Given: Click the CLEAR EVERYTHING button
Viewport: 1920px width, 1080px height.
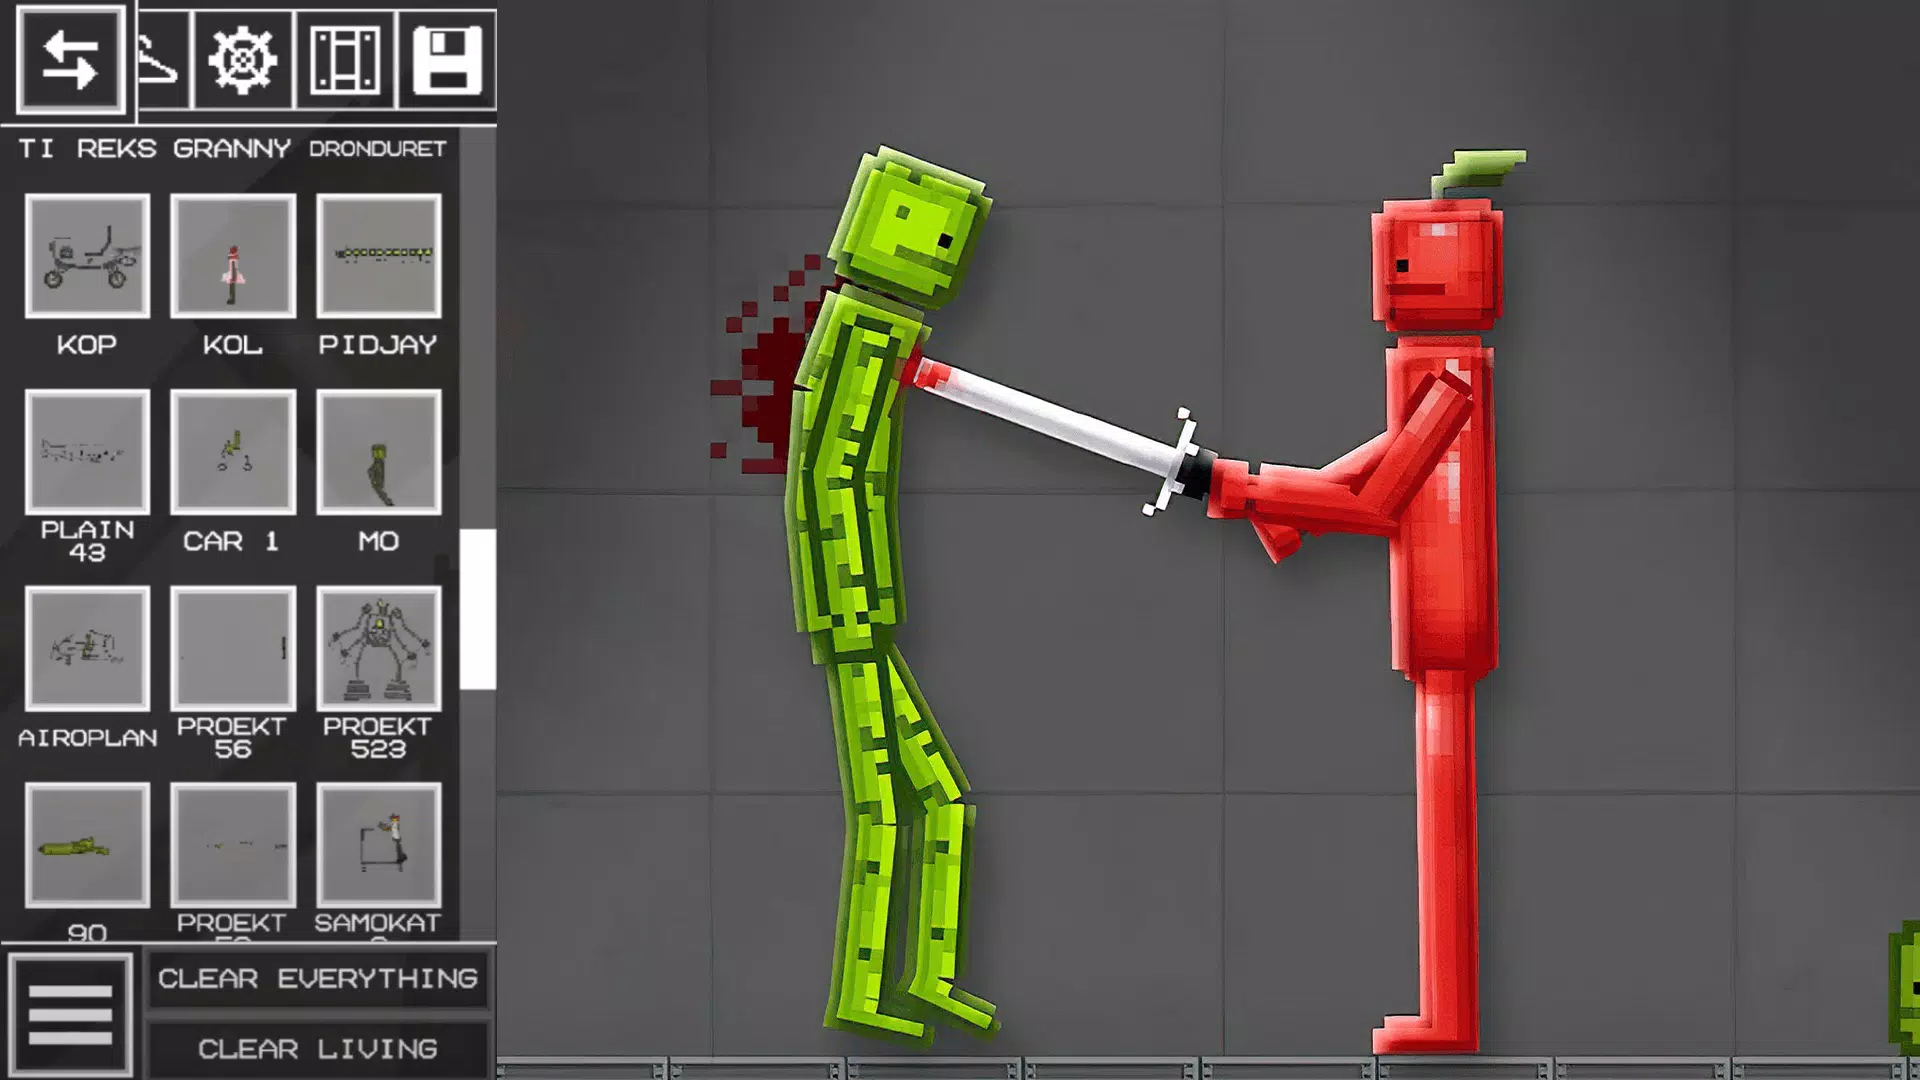Looking at the screenshot, I should pos(316,977).
